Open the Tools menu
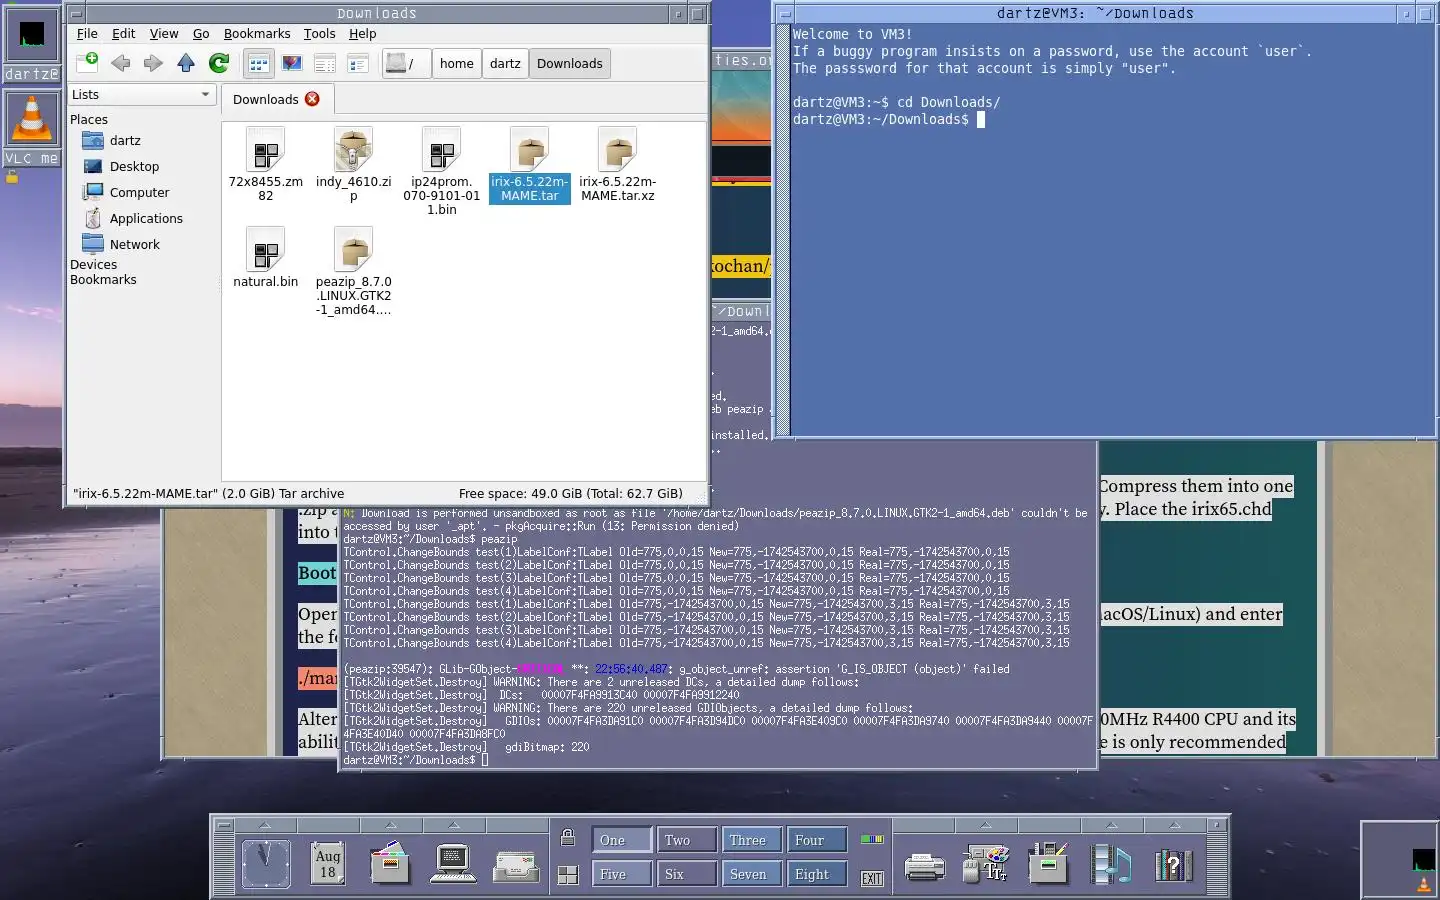The width and height of the screenshot is (1440, 900). pyautogui.click(x=319, y=33)
